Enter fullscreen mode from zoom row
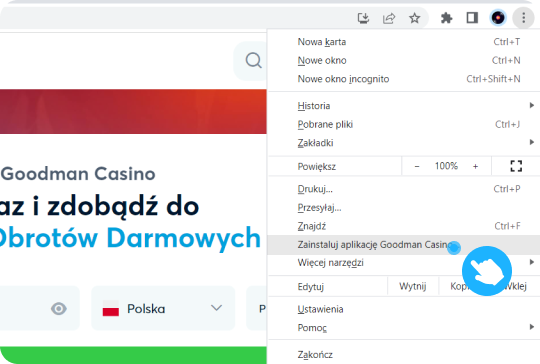 pyautogui.click(x=516, y=166)
